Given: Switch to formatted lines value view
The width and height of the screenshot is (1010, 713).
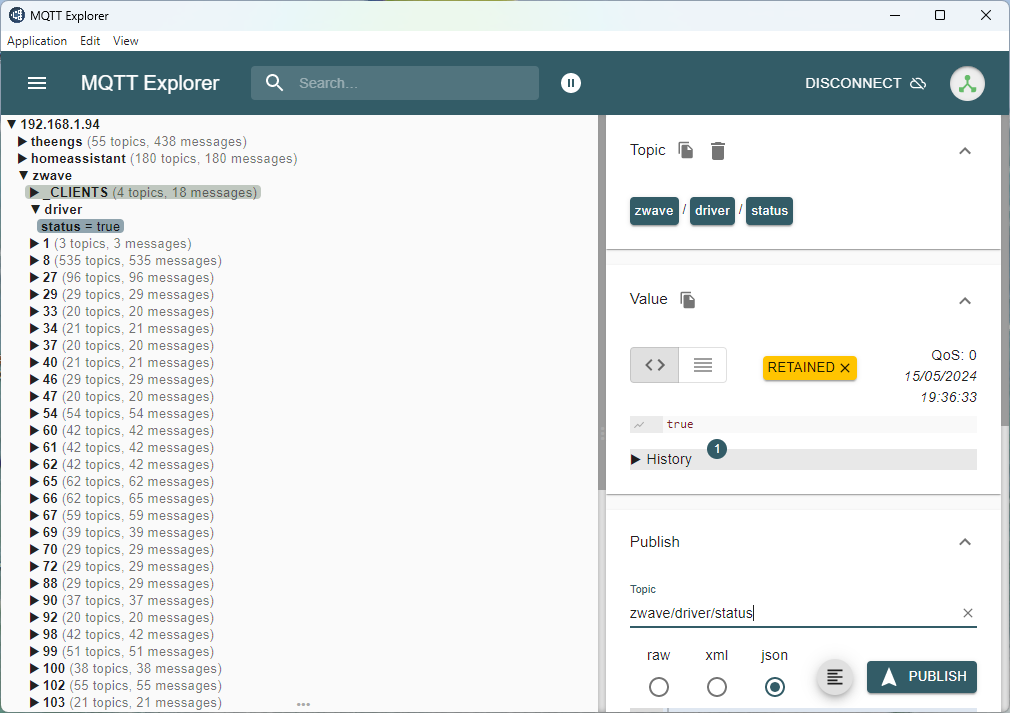Looking at the screenshot, I should tap(703, 365).
